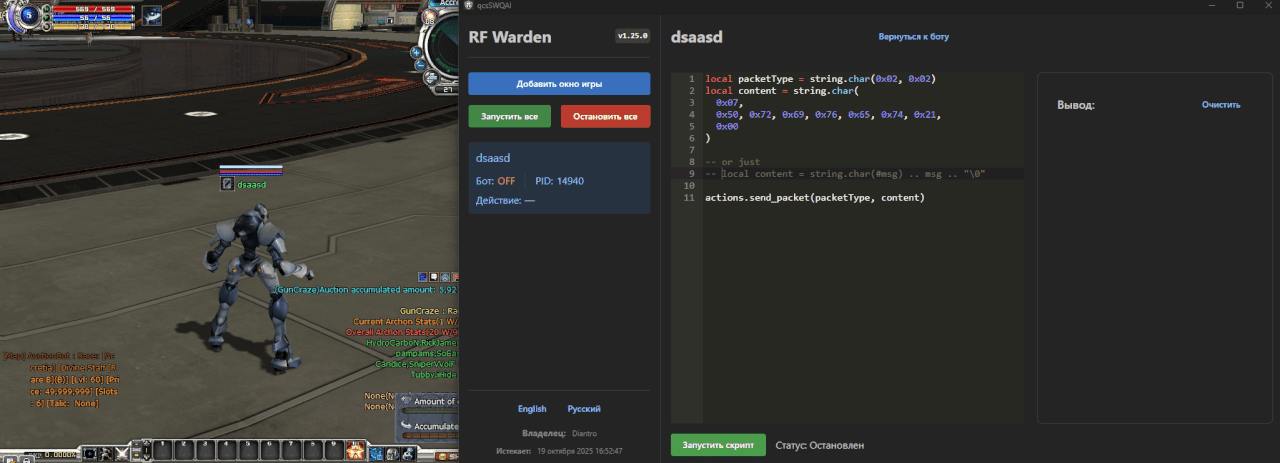Viewport: 1280px width, 463px height.
Task: Select the dsaasd client card
Action: click(x=559, y=178)
